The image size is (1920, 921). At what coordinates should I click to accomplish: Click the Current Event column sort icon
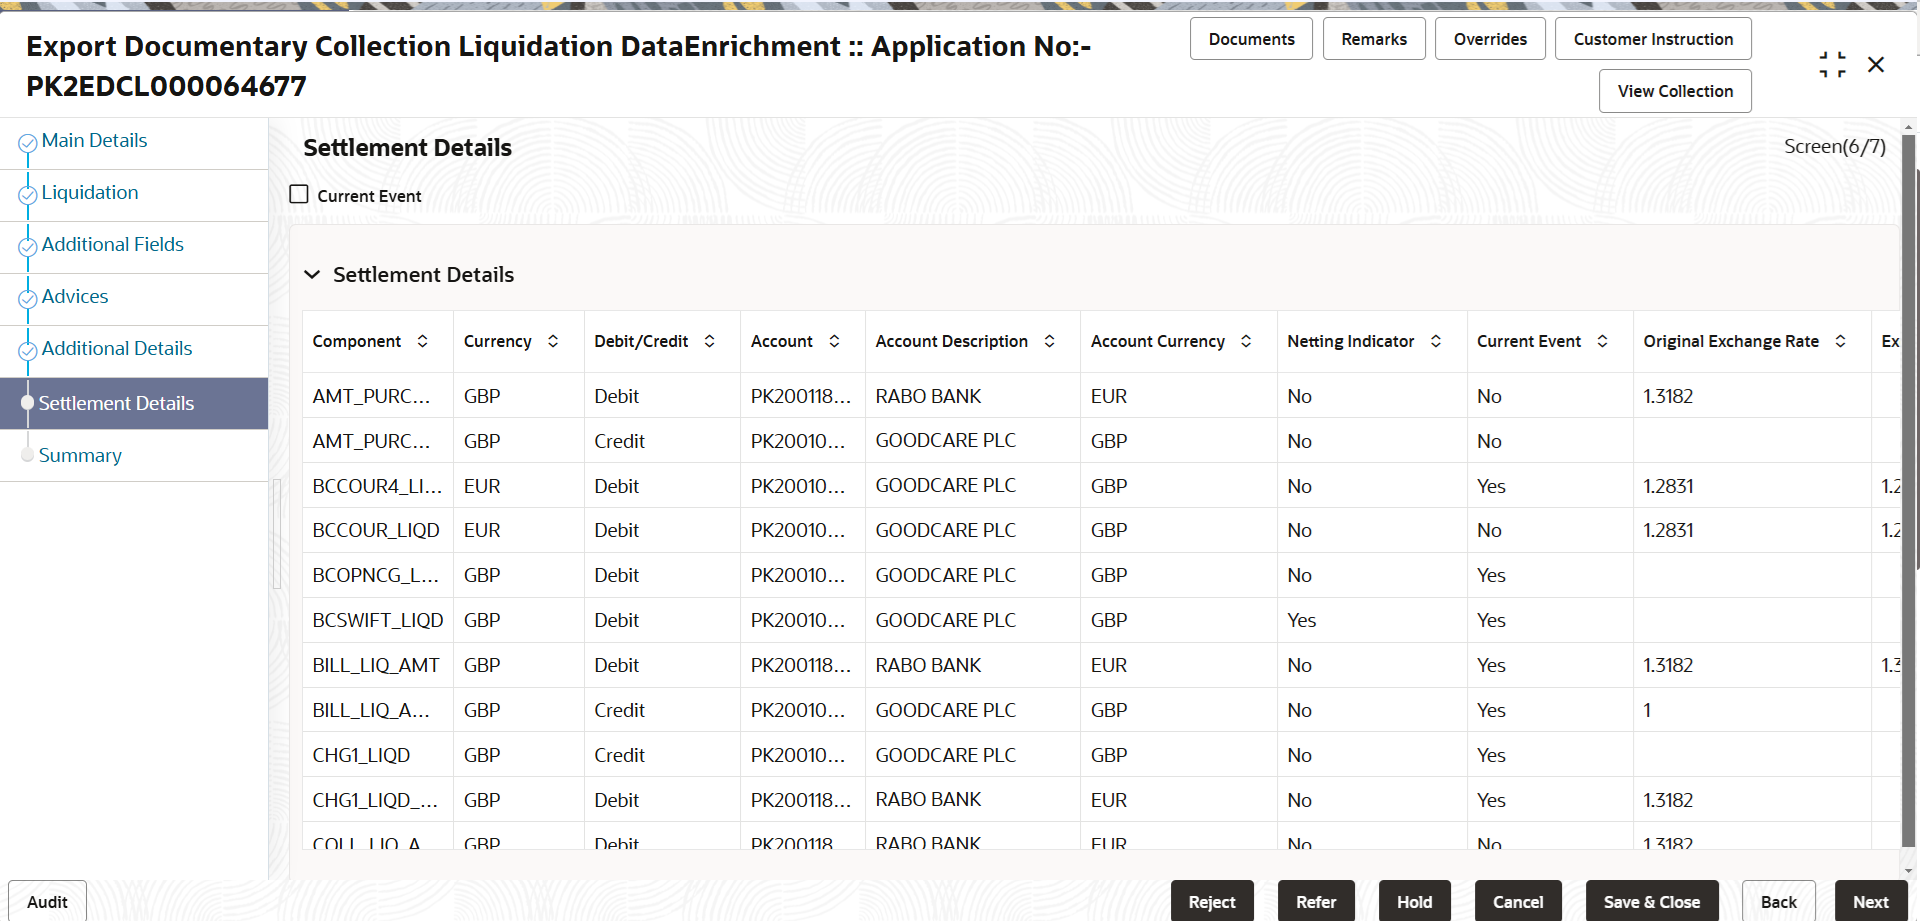coord(1603,341)
